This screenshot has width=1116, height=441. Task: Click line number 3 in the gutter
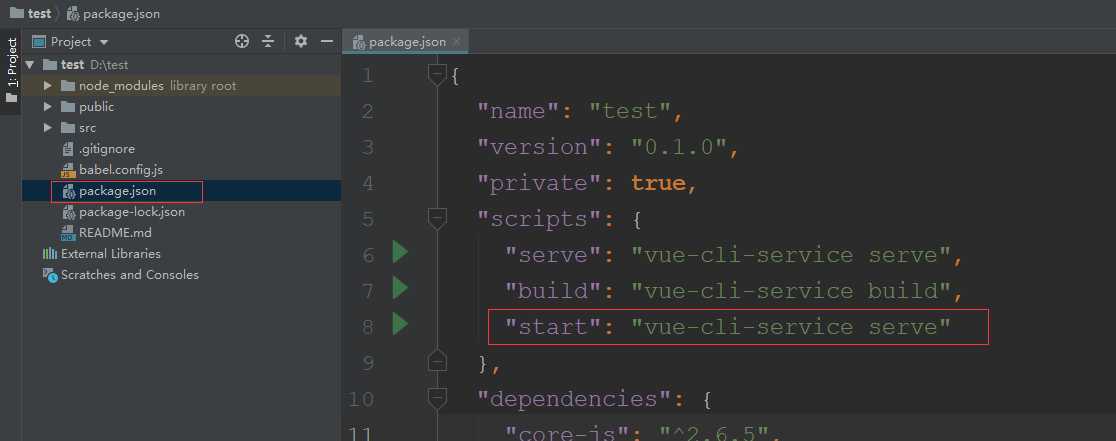tap(367, 147)
